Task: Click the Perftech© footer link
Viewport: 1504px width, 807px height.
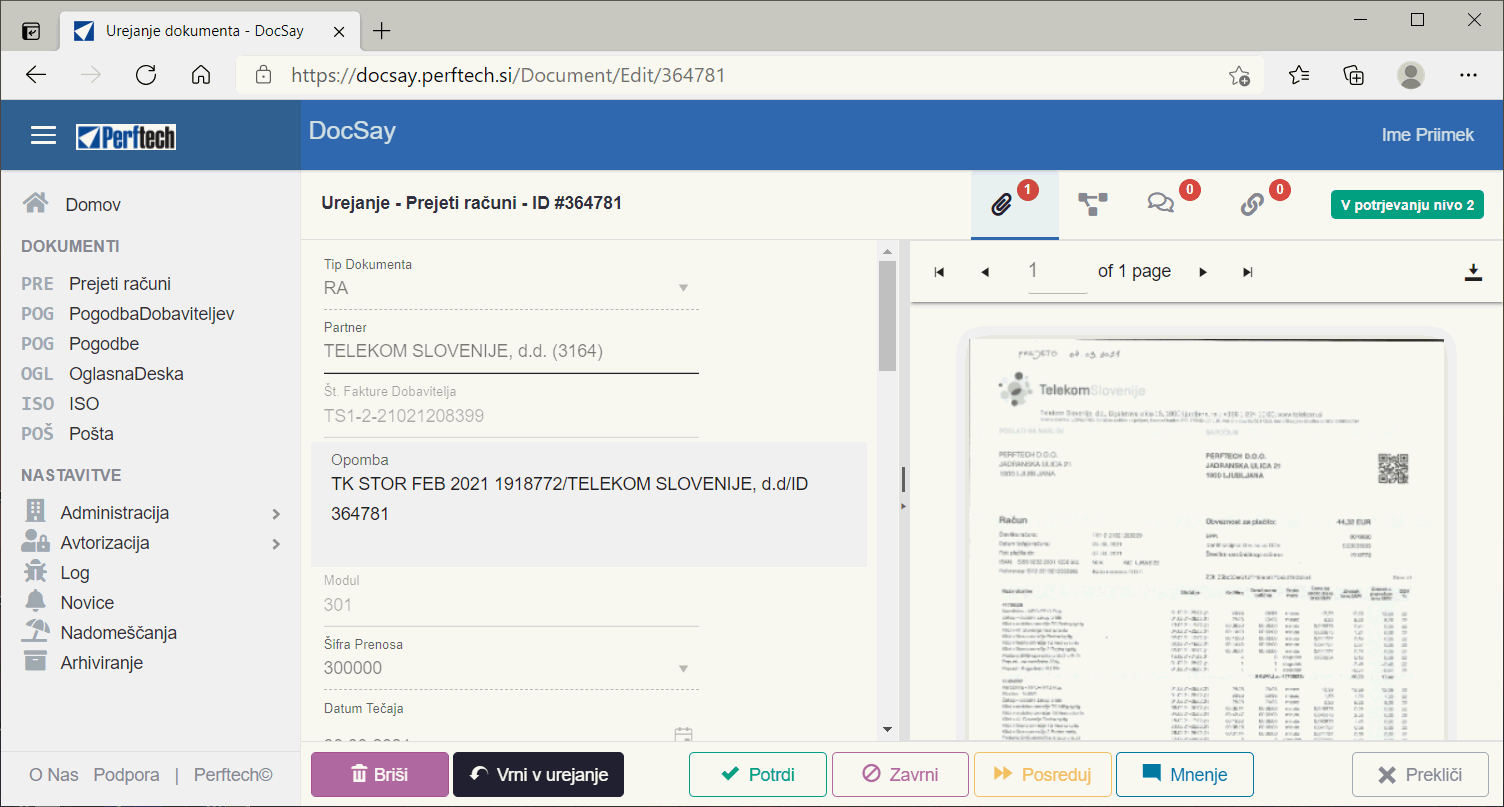Action: [x=233, y=775]
